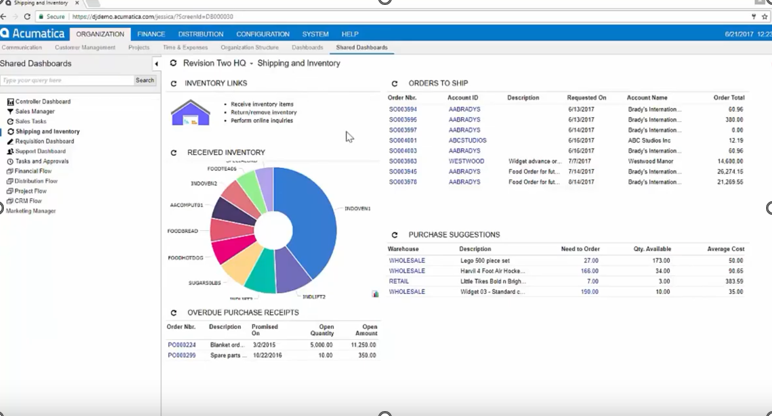The height and width of the screenshot is (416, 772).
Task: Open the Organization menu
Action: tap(100, 34)
